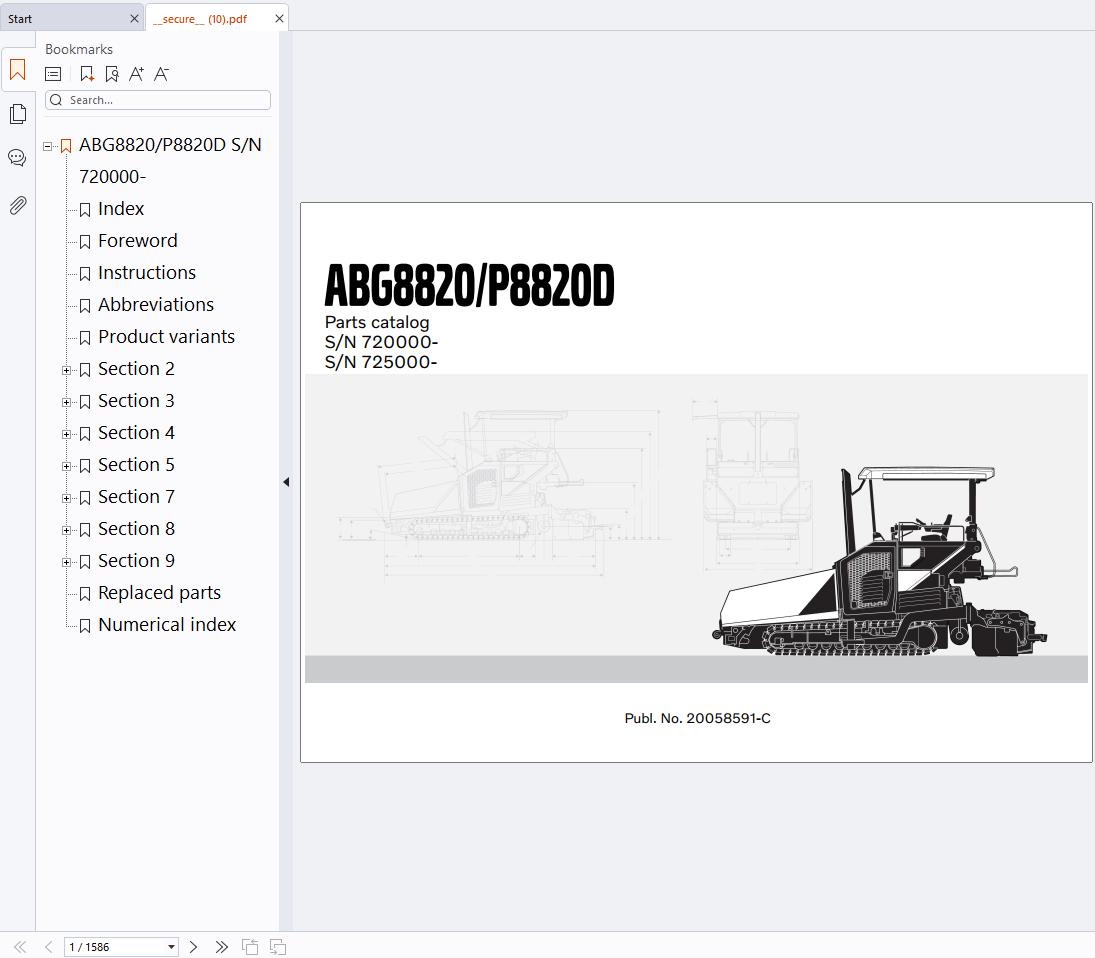Open the Numerical index bookmark
Image resolution: width=1095 pixels, height=958 pixels.
pos(167,625)
